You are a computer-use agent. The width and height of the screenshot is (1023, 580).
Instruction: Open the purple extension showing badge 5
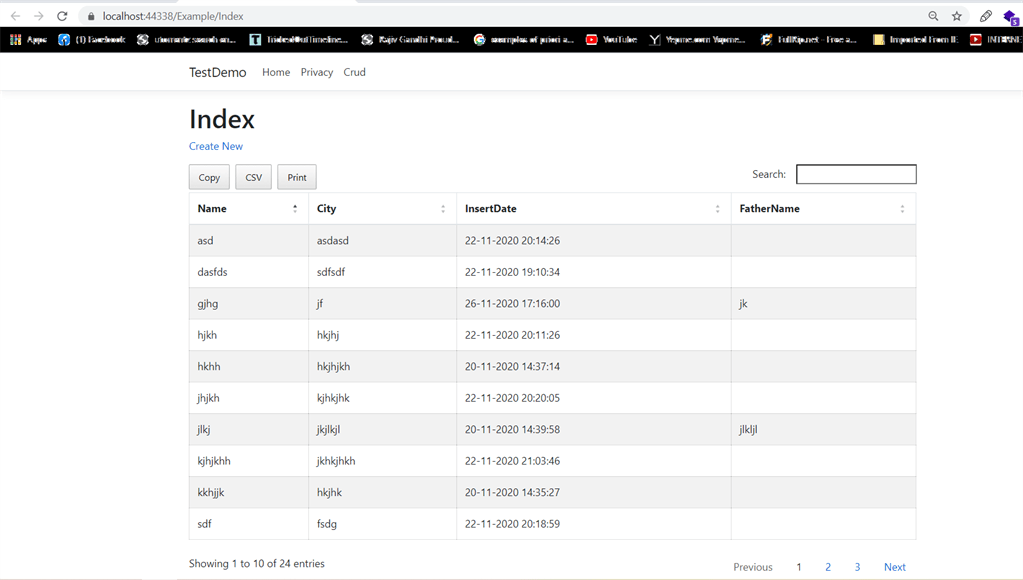1010,16
